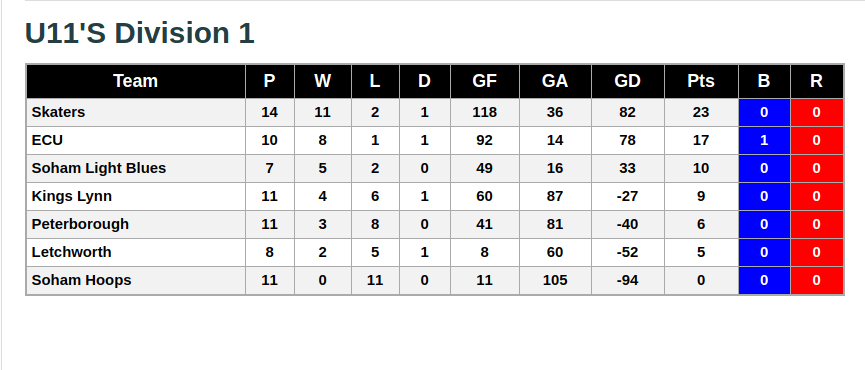Click the Letchworth team name
The image size is (865, 370).
tap(72, 252)
